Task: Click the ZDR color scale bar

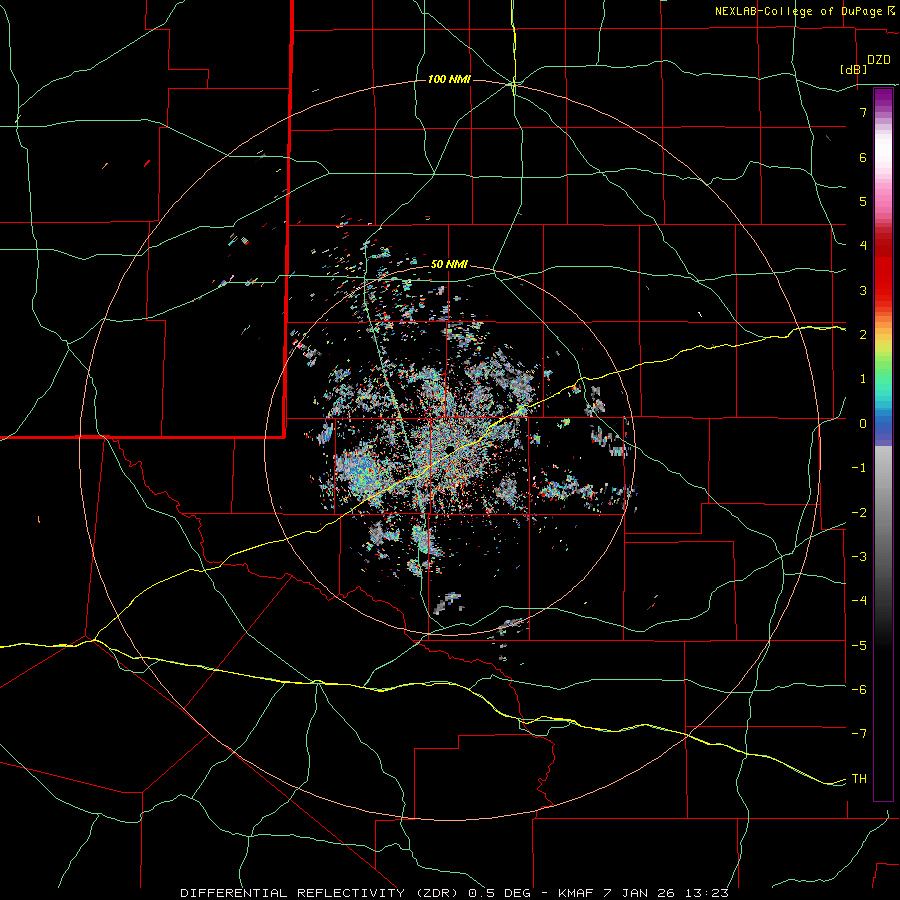Action: point(883,444)
